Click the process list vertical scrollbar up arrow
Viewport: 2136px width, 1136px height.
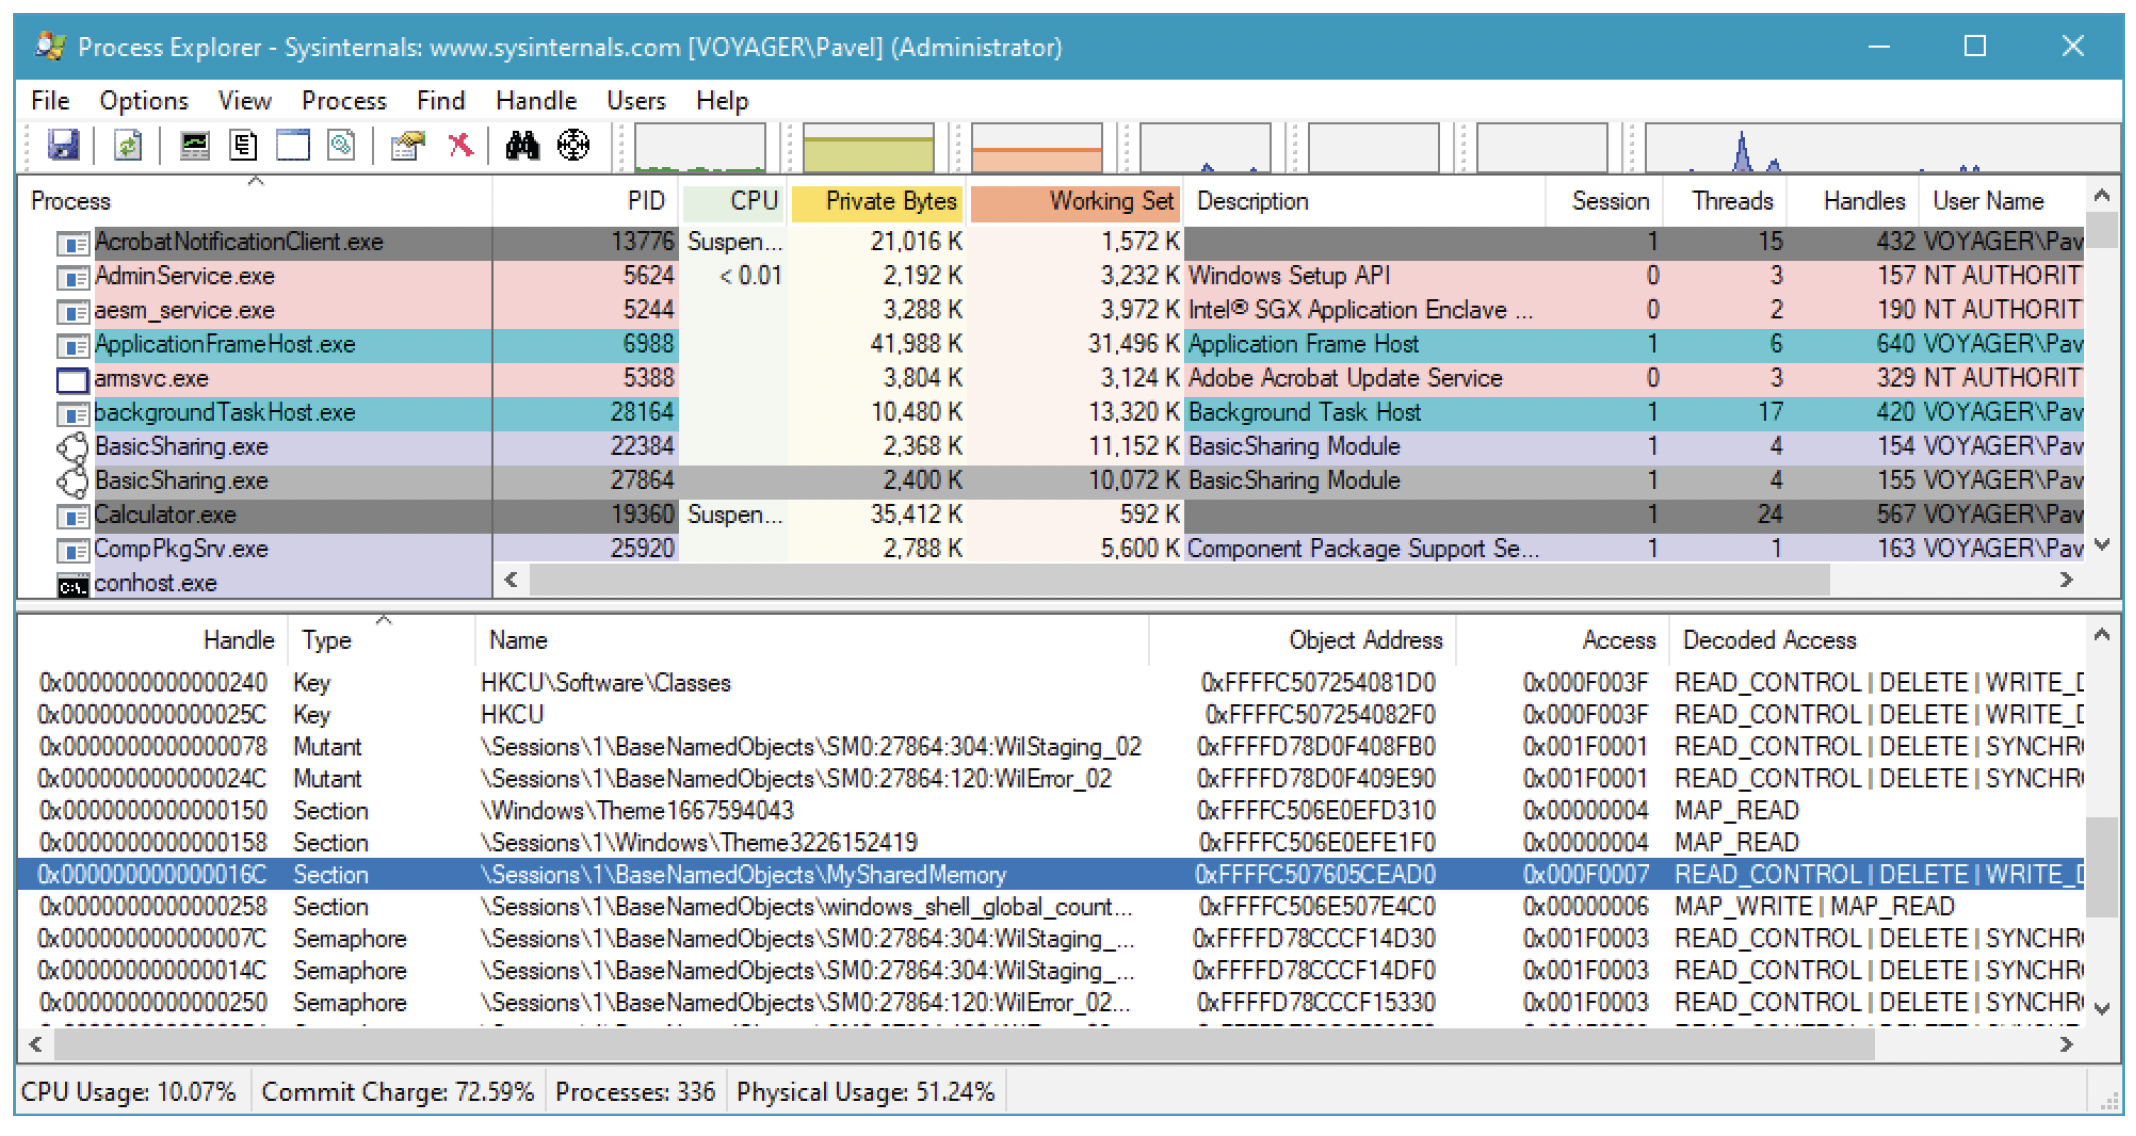click(2102, 196)
